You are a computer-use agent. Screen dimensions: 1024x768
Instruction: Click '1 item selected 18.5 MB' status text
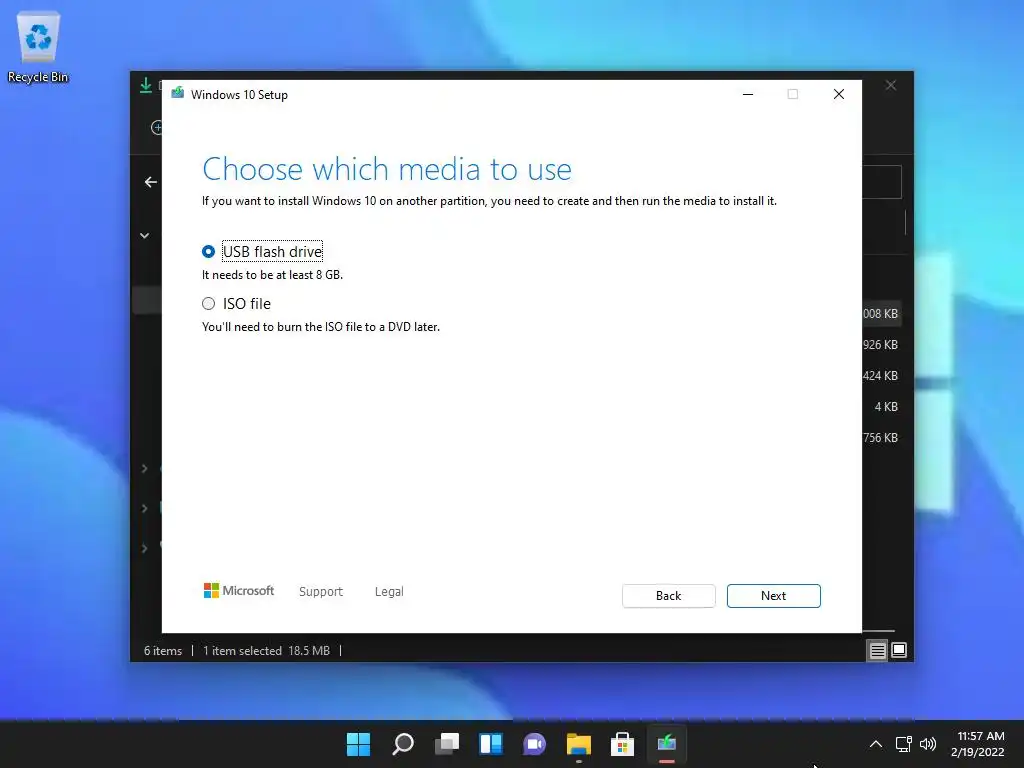266,650
